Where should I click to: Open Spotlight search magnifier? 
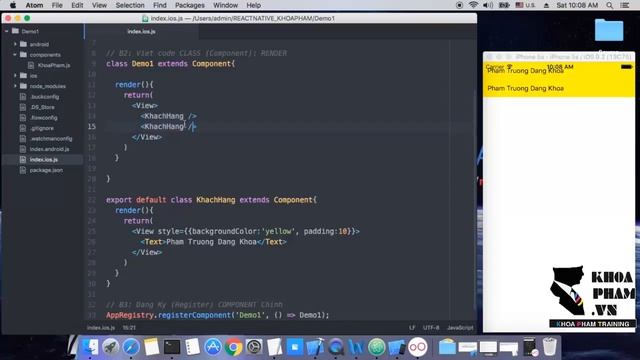click(609, 5)
